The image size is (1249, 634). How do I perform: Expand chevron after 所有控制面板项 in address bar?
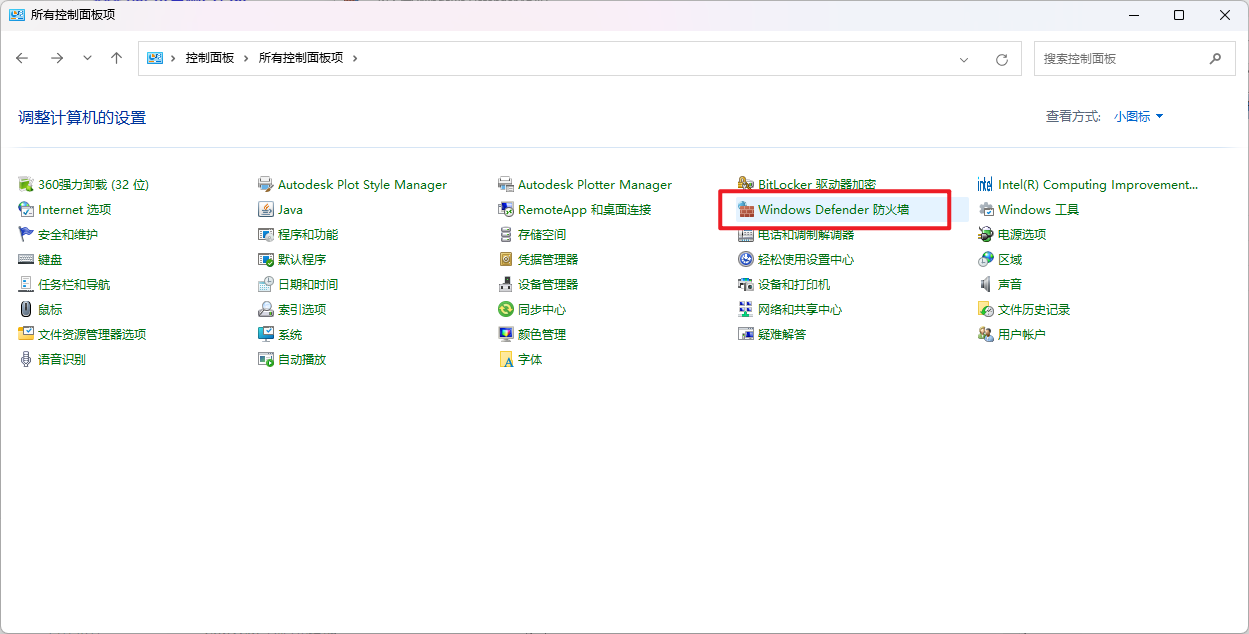pyautogui.click(x=354, y=58)
